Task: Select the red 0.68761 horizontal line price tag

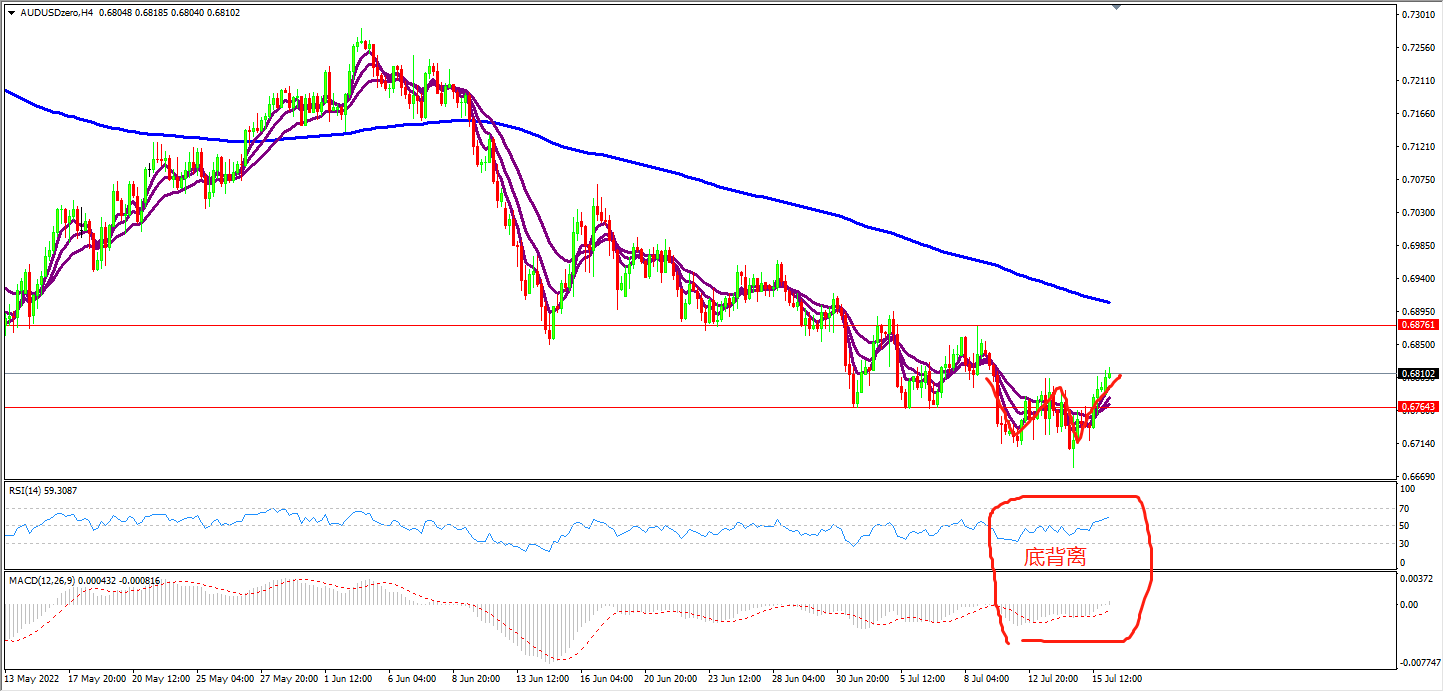Action: point(1420,325)
